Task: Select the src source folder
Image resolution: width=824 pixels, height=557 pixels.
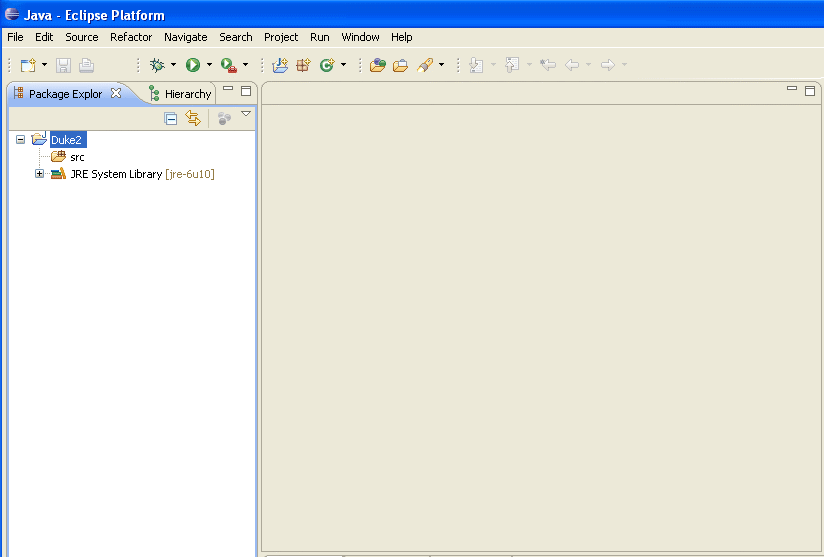Action: 77,157
